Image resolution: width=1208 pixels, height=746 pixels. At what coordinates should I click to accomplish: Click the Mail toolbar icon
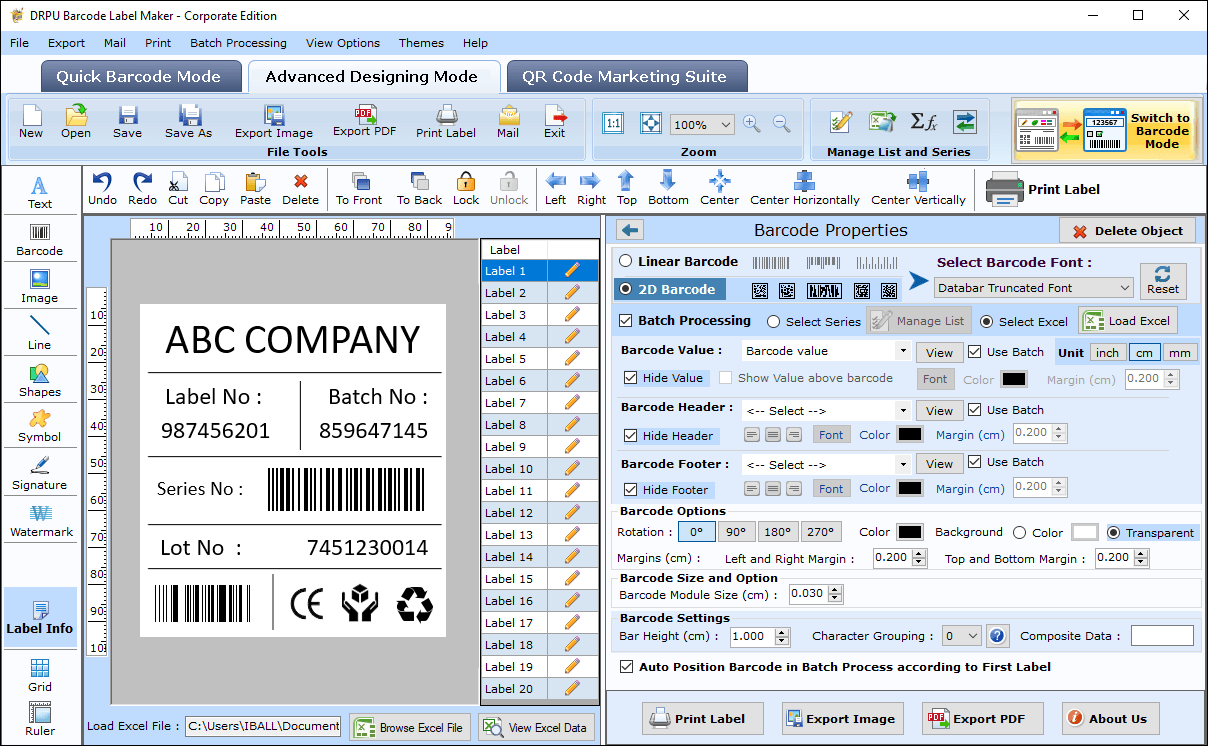click(x=508, y=122)
